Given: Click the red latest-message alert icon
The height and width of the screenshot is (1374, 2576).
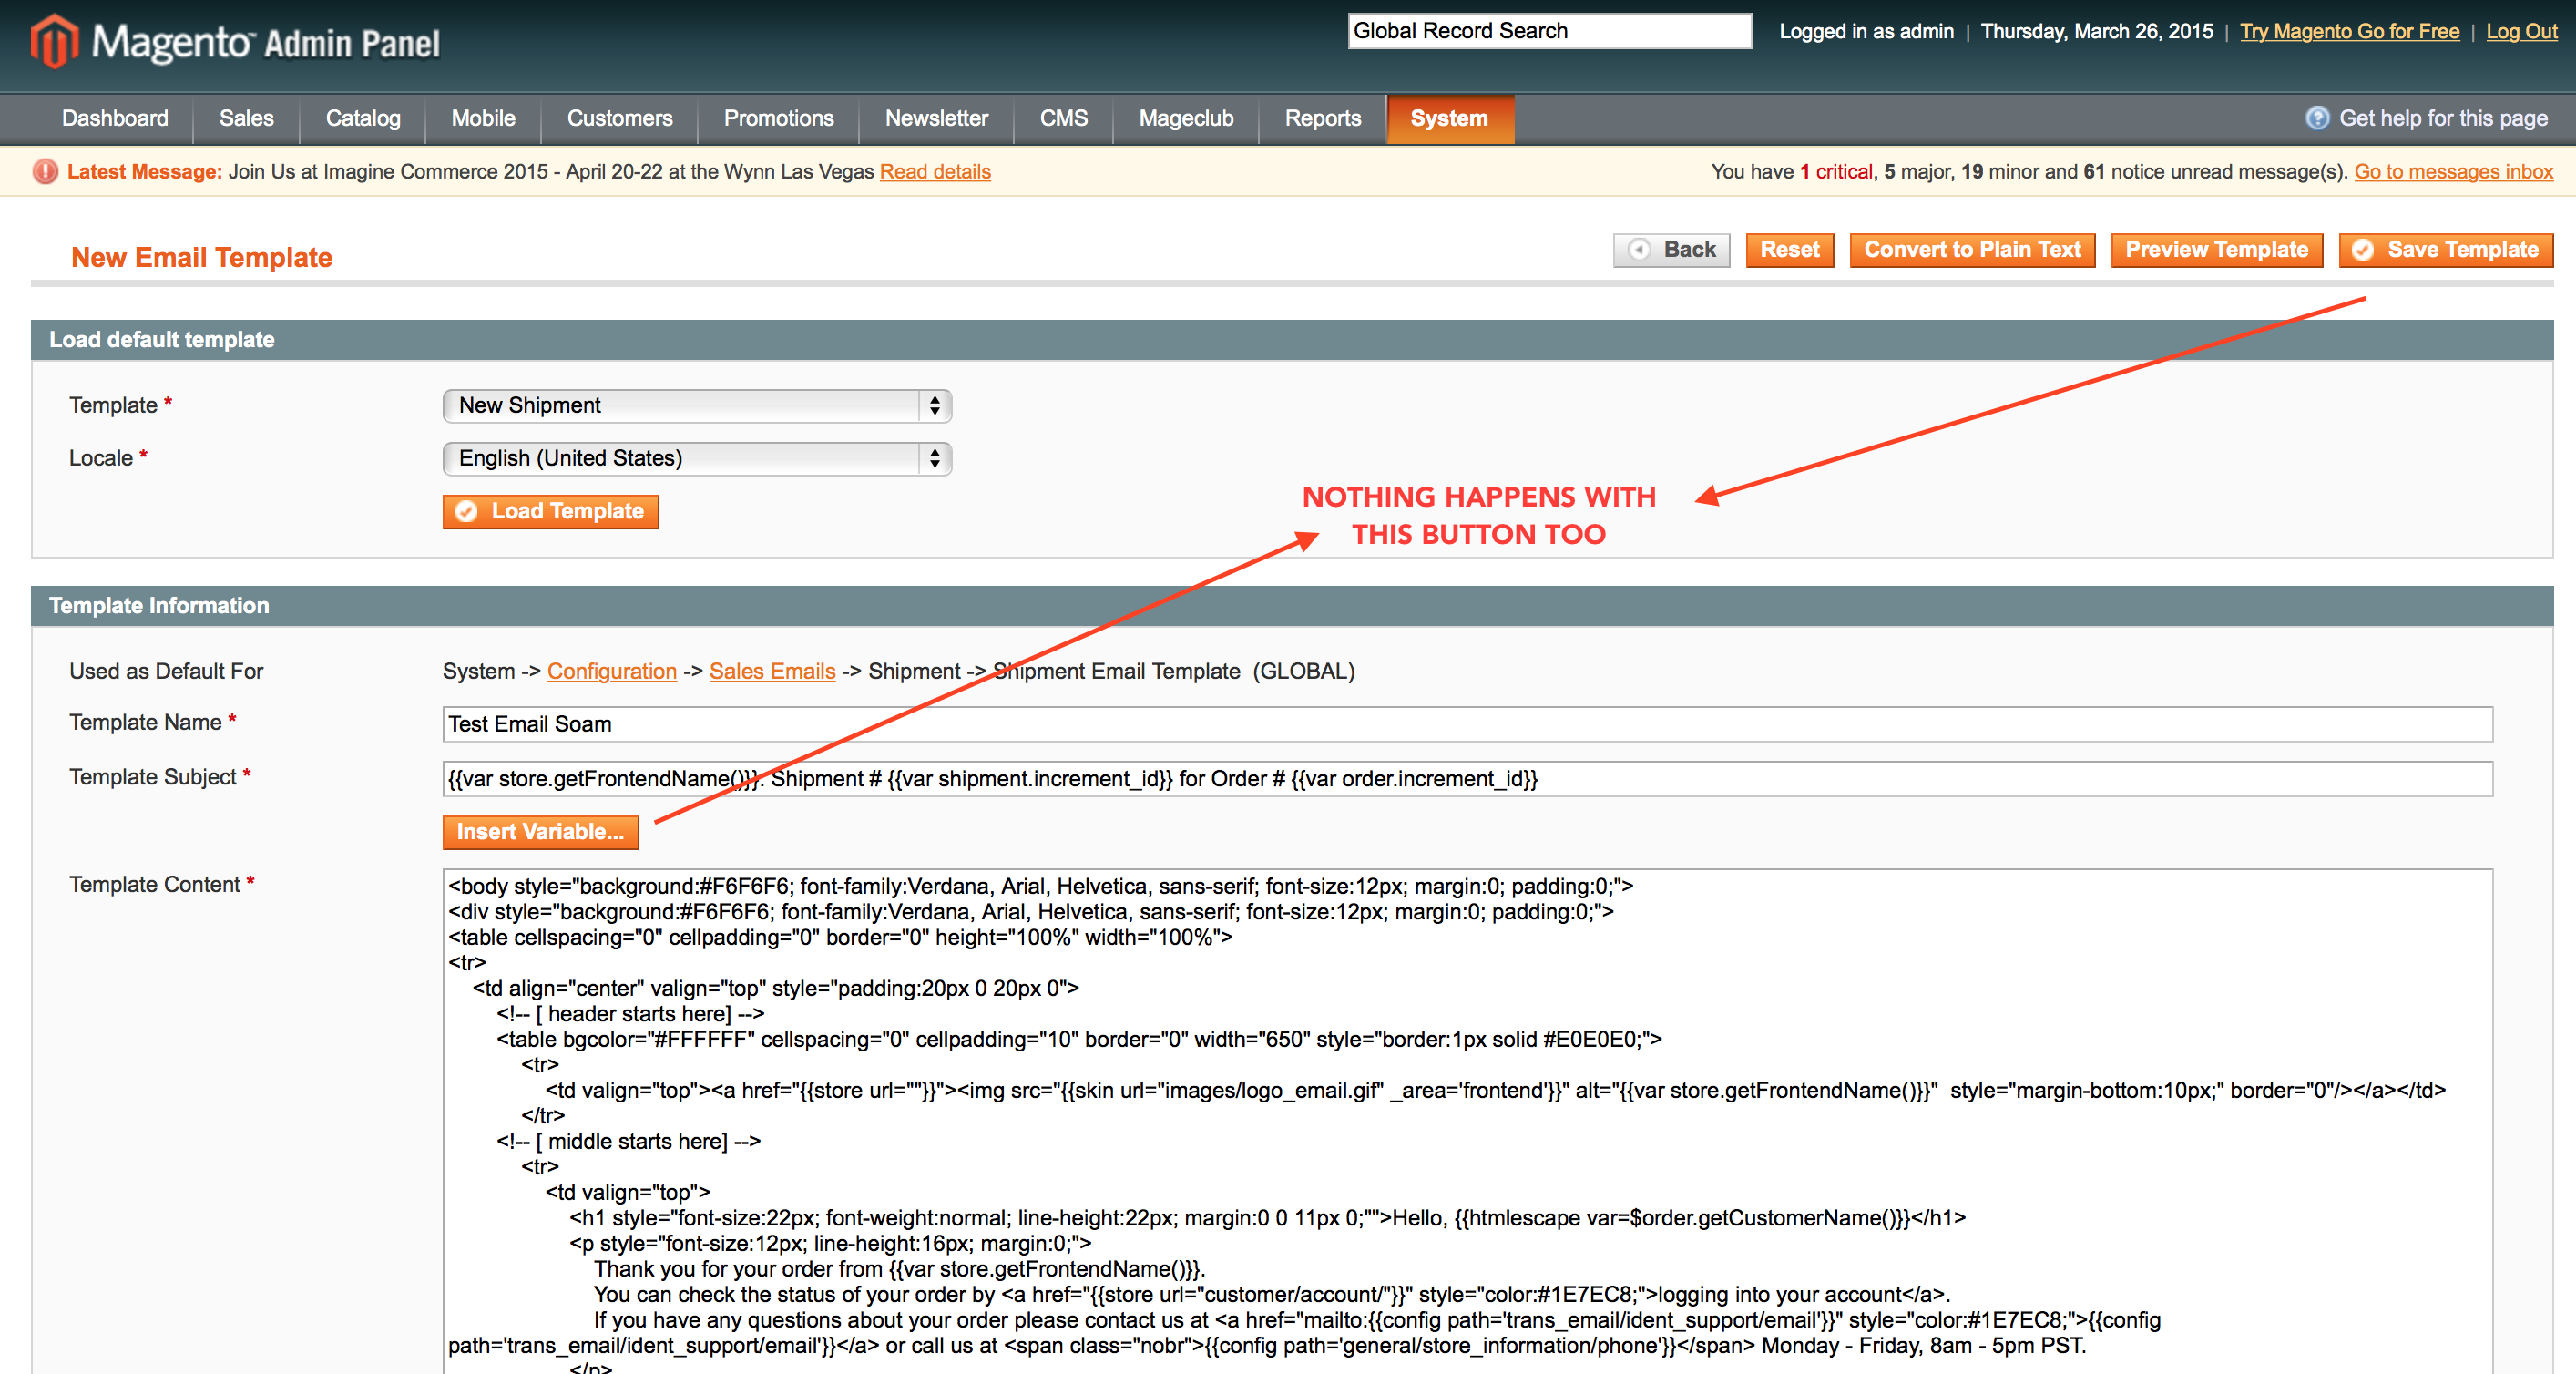Looking at the screenshot, I should click(x=45, y=172).
